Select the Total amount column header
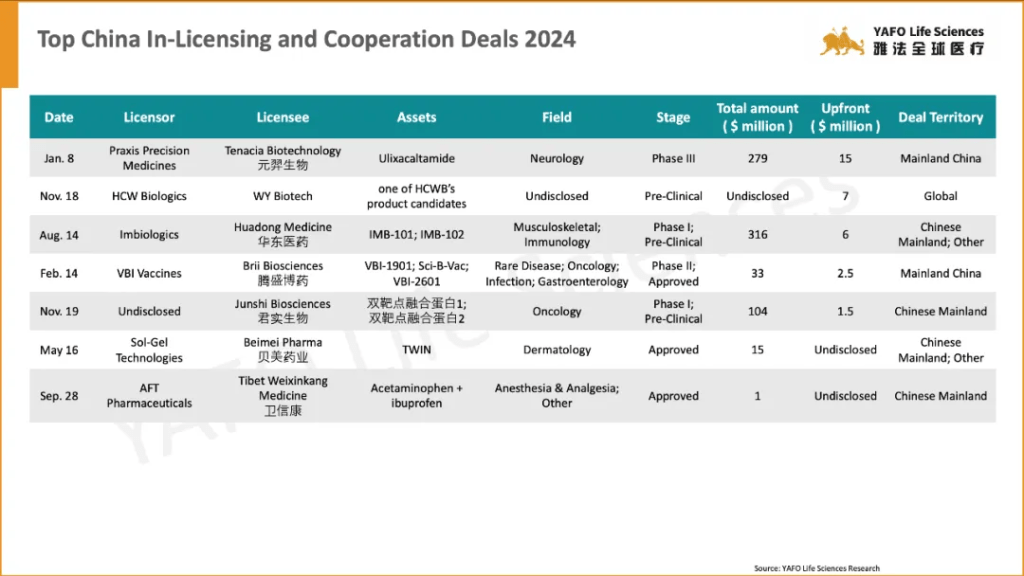The height and width of the screenshot is (576, 1024). (757, 117)
